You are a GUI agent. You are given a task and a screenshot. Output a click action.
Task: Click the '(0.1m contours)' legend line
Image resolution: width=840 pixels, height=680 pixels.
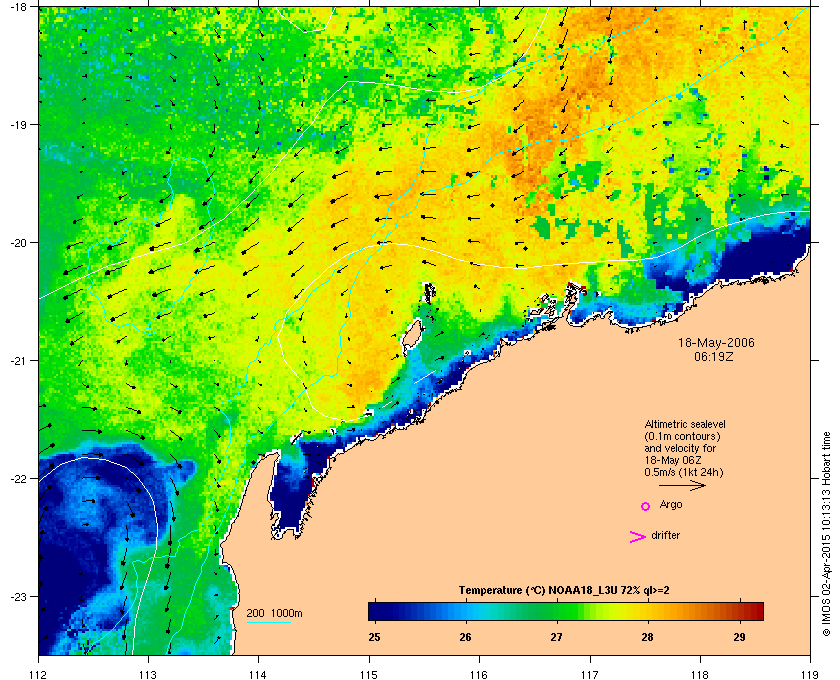682,436
